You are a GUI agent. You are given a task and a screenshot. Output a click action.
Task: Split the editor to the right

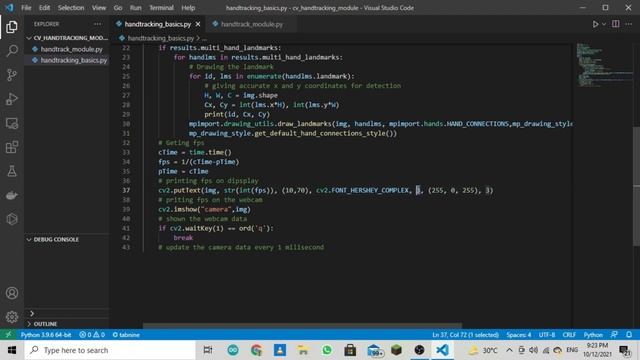(x=616, y=24)
